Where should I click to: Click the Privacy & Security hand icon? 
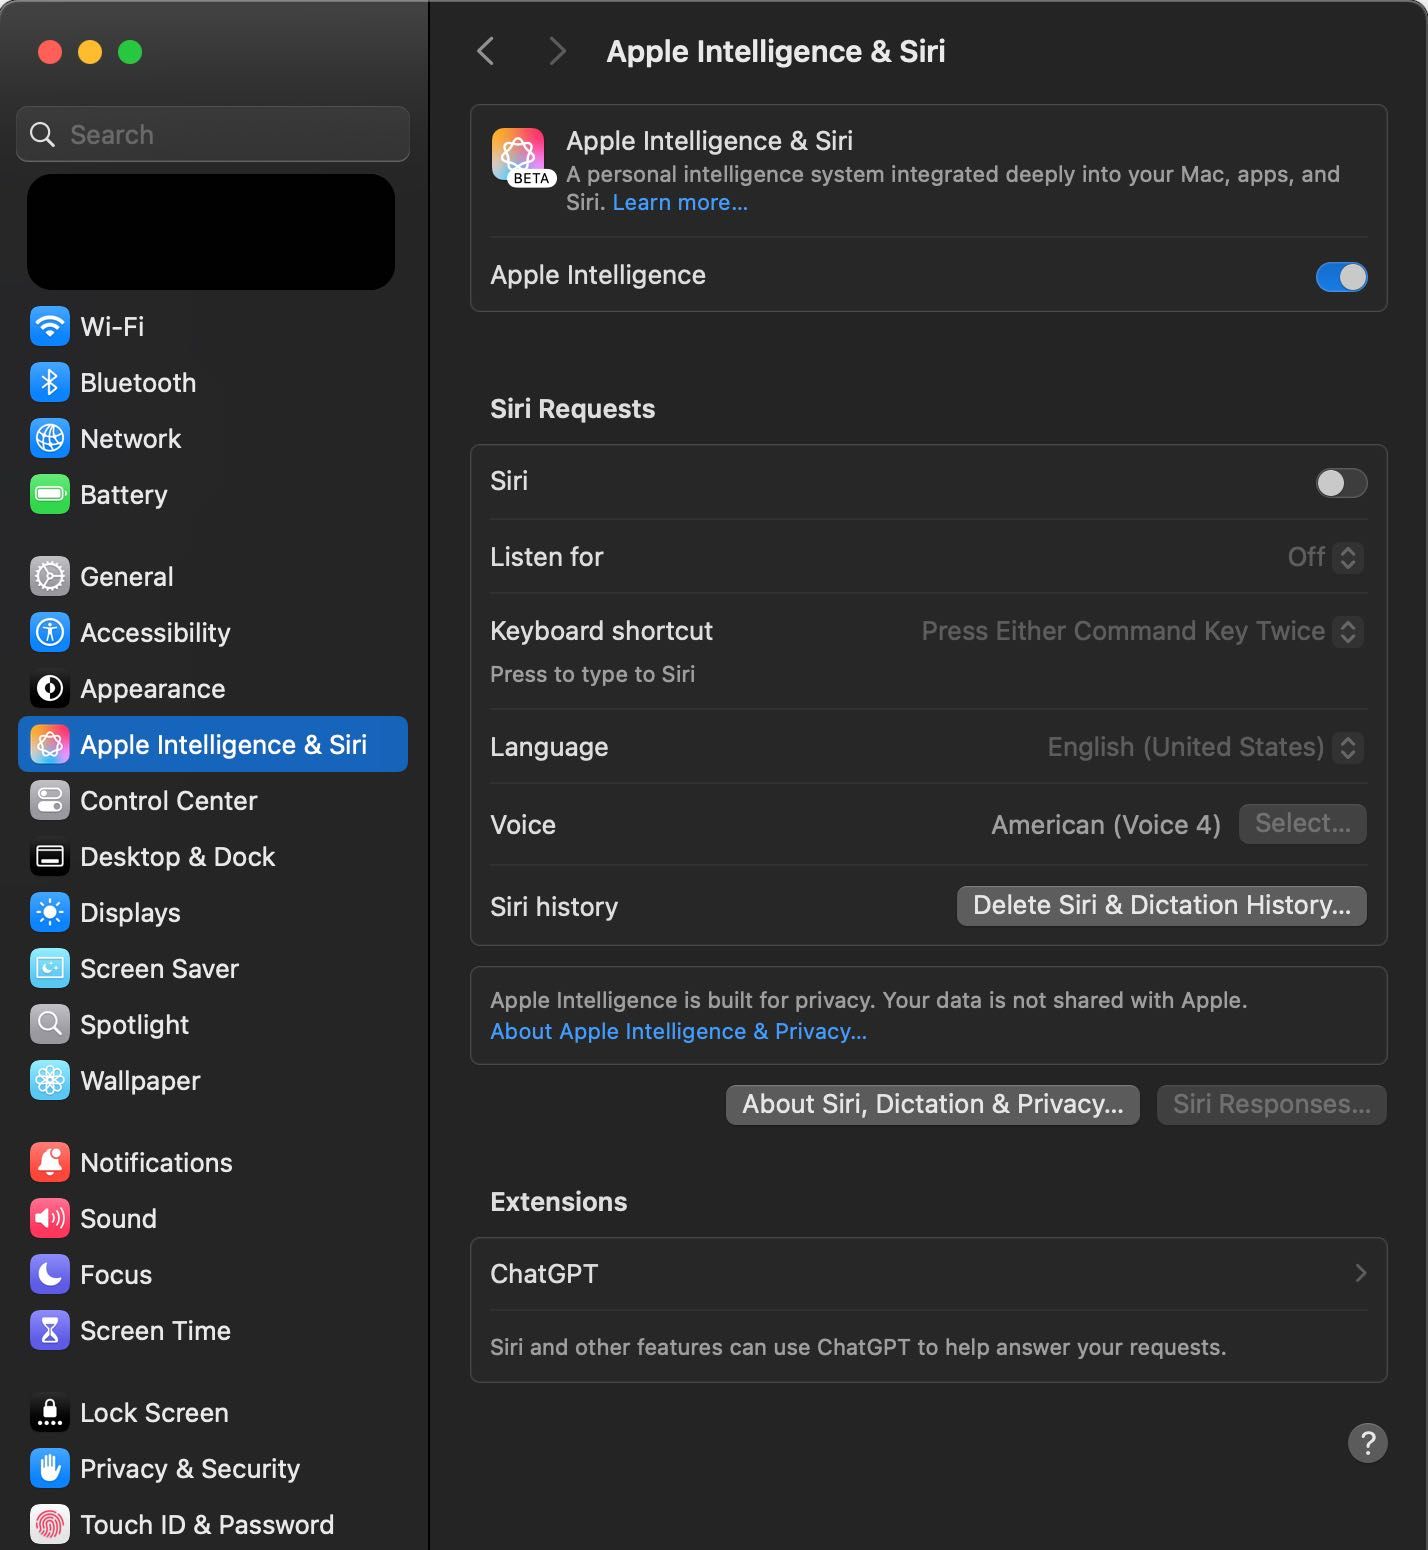click(50, 1468)
